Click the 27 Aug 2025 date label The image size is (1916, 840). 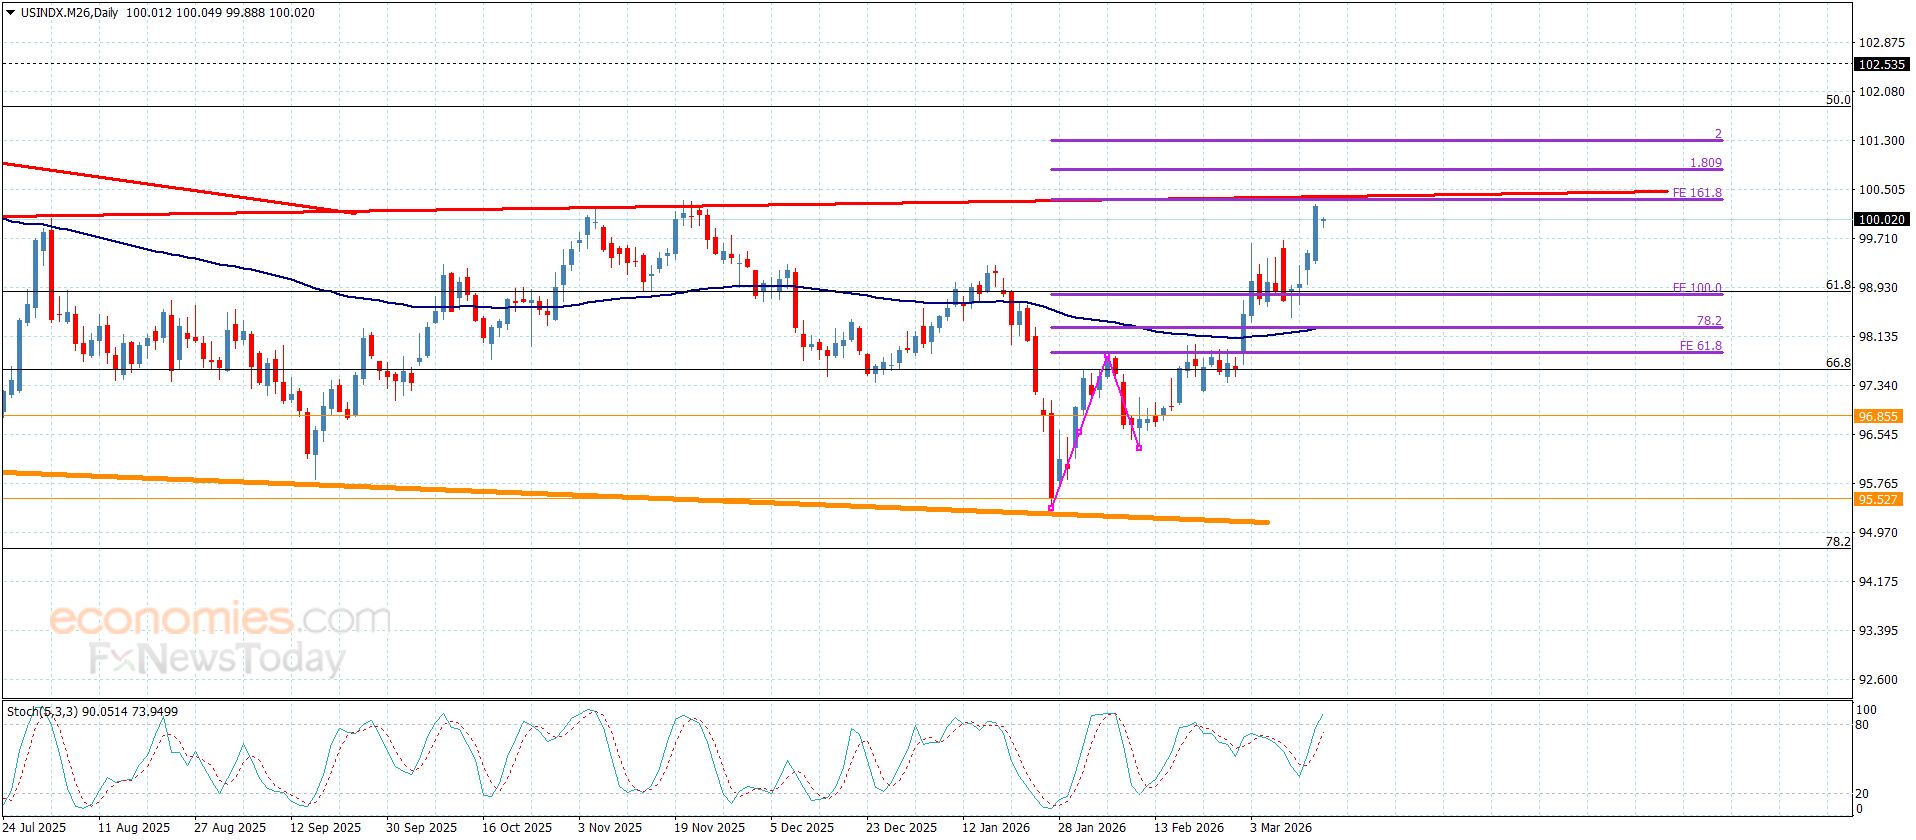pos(230,827)
